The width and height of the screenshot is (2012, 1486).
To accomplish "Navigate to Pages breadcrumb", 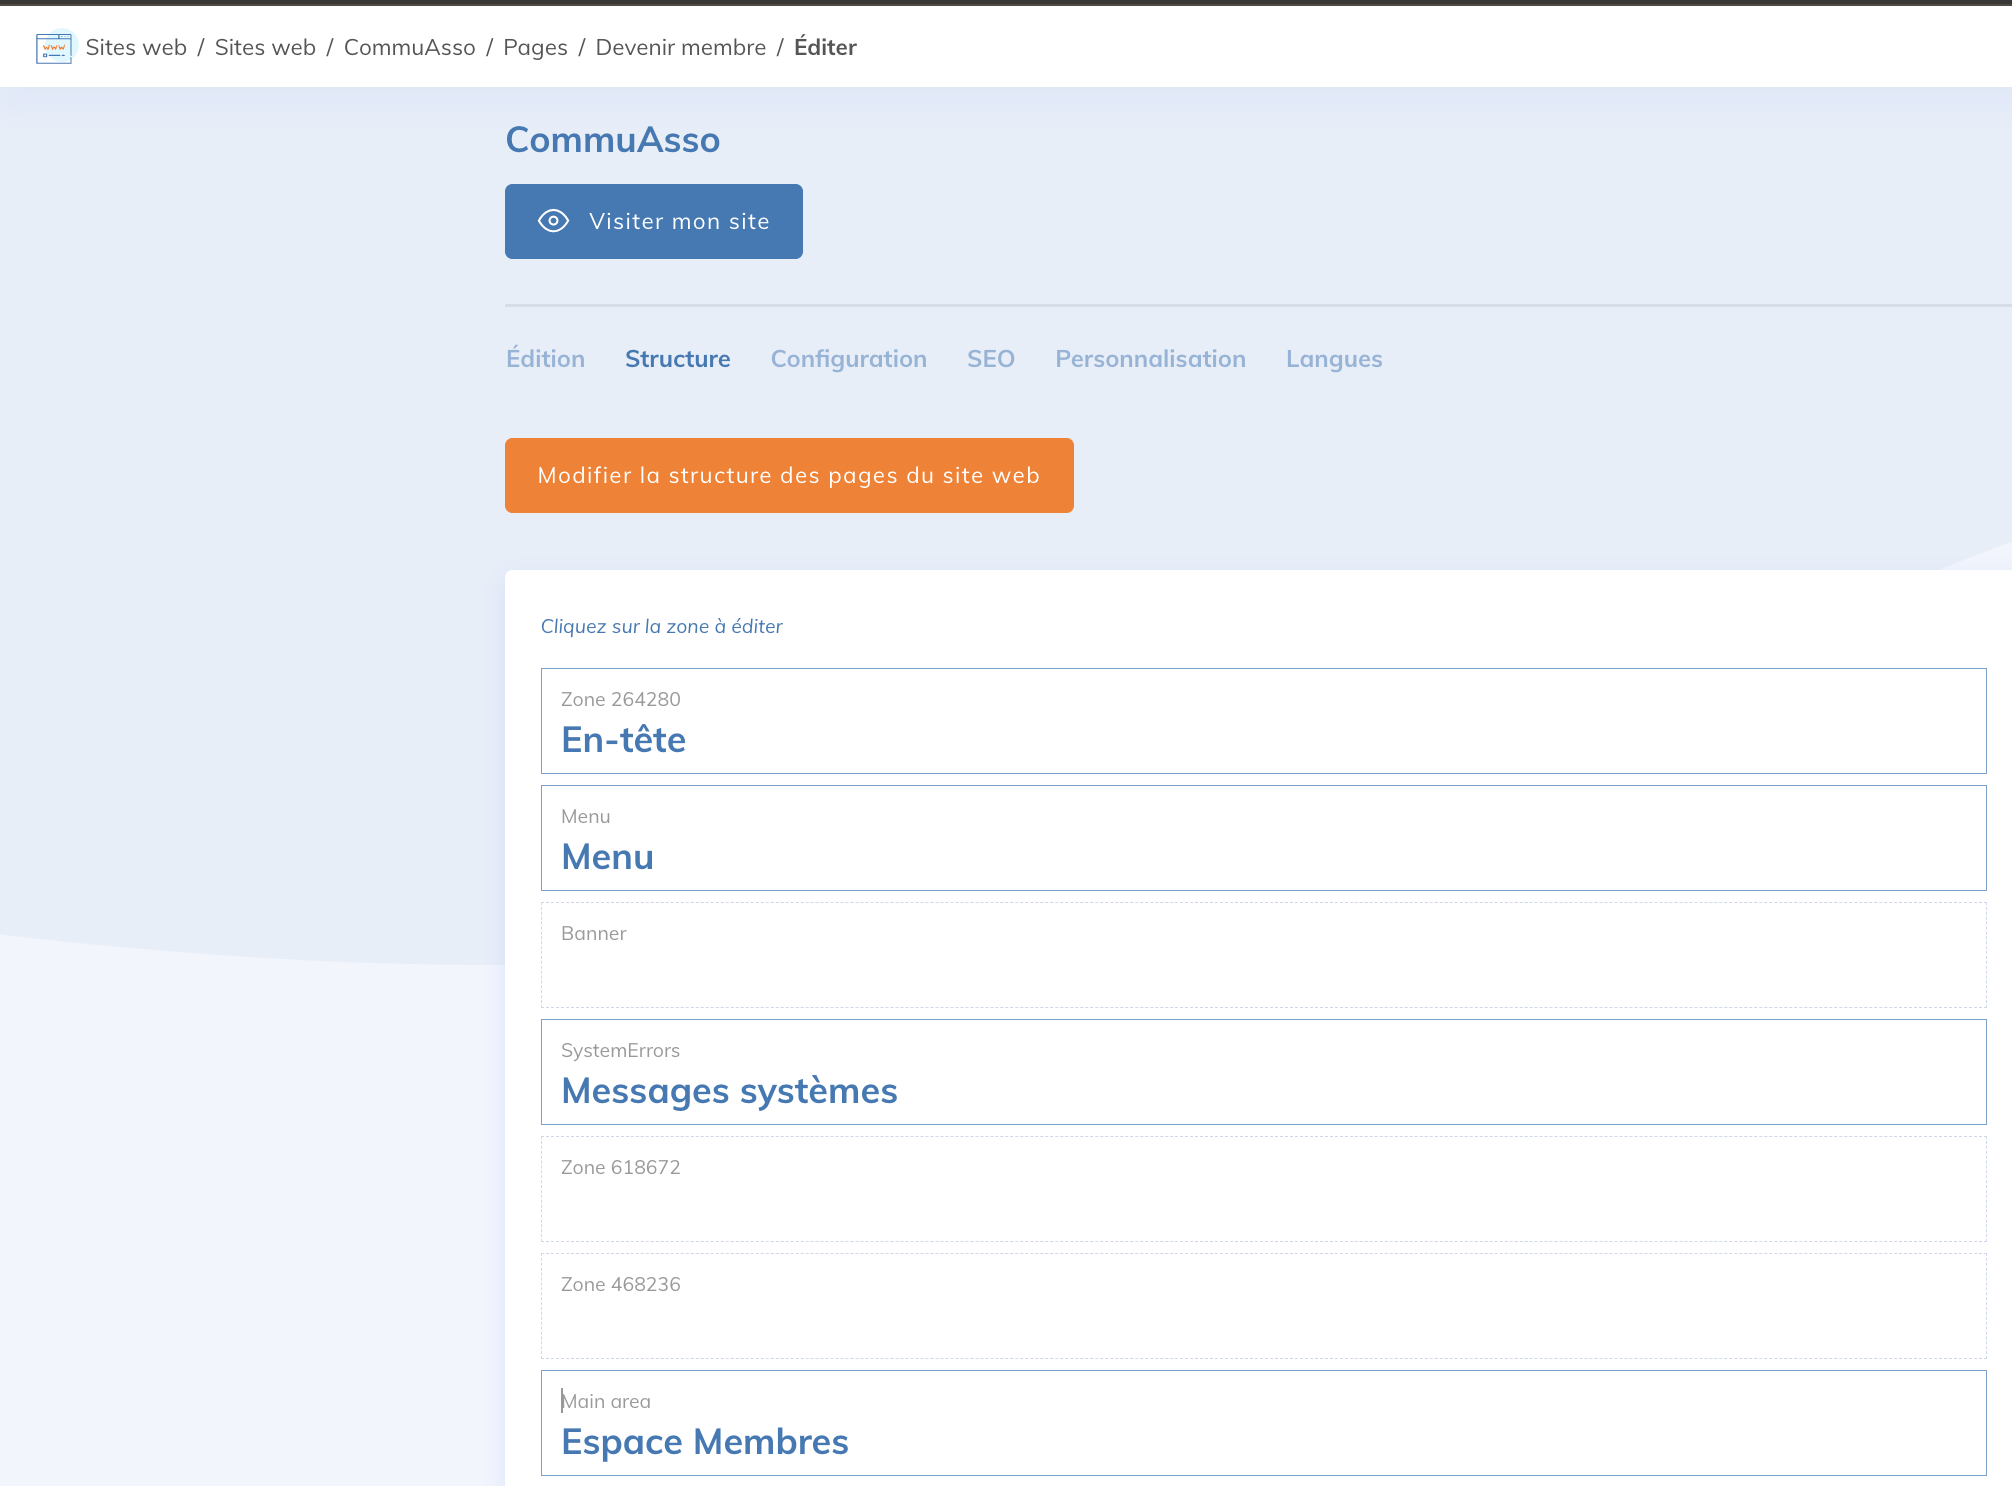I will (x=535, y=48).
